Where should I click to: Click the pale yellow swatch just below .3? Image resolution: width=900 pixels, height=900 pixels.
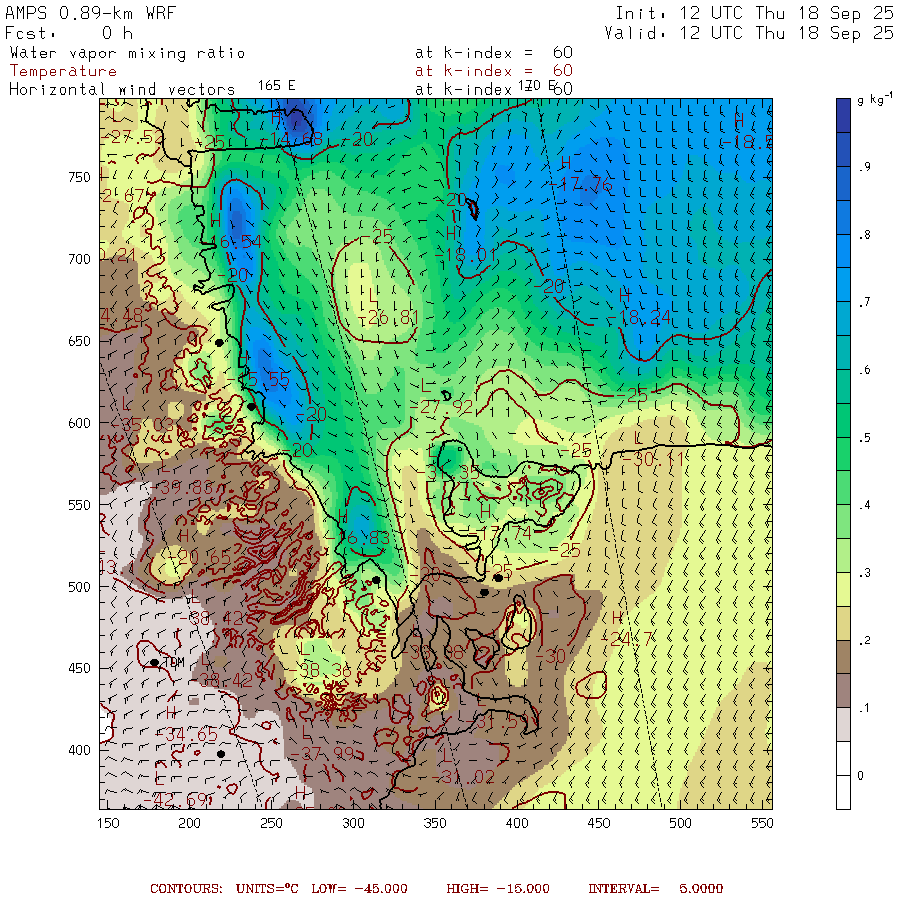pyautogui.click(x=843, y=589)
